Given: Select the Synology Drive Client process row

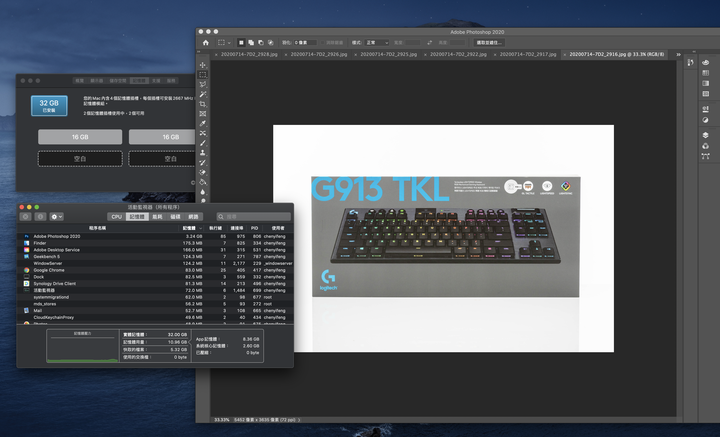Looking at the screenshot, I should [x=155, y=284].
